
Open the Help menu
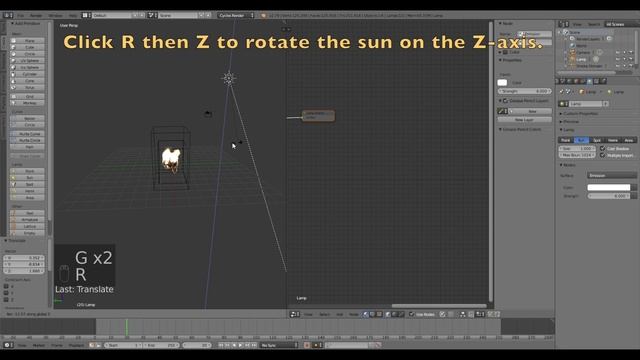73,15
